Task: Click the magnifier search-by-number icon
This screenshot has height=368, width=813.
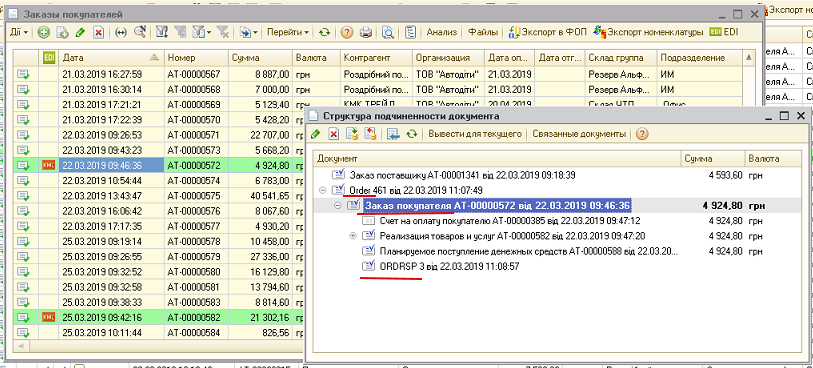Action: [x=139, y=32]
